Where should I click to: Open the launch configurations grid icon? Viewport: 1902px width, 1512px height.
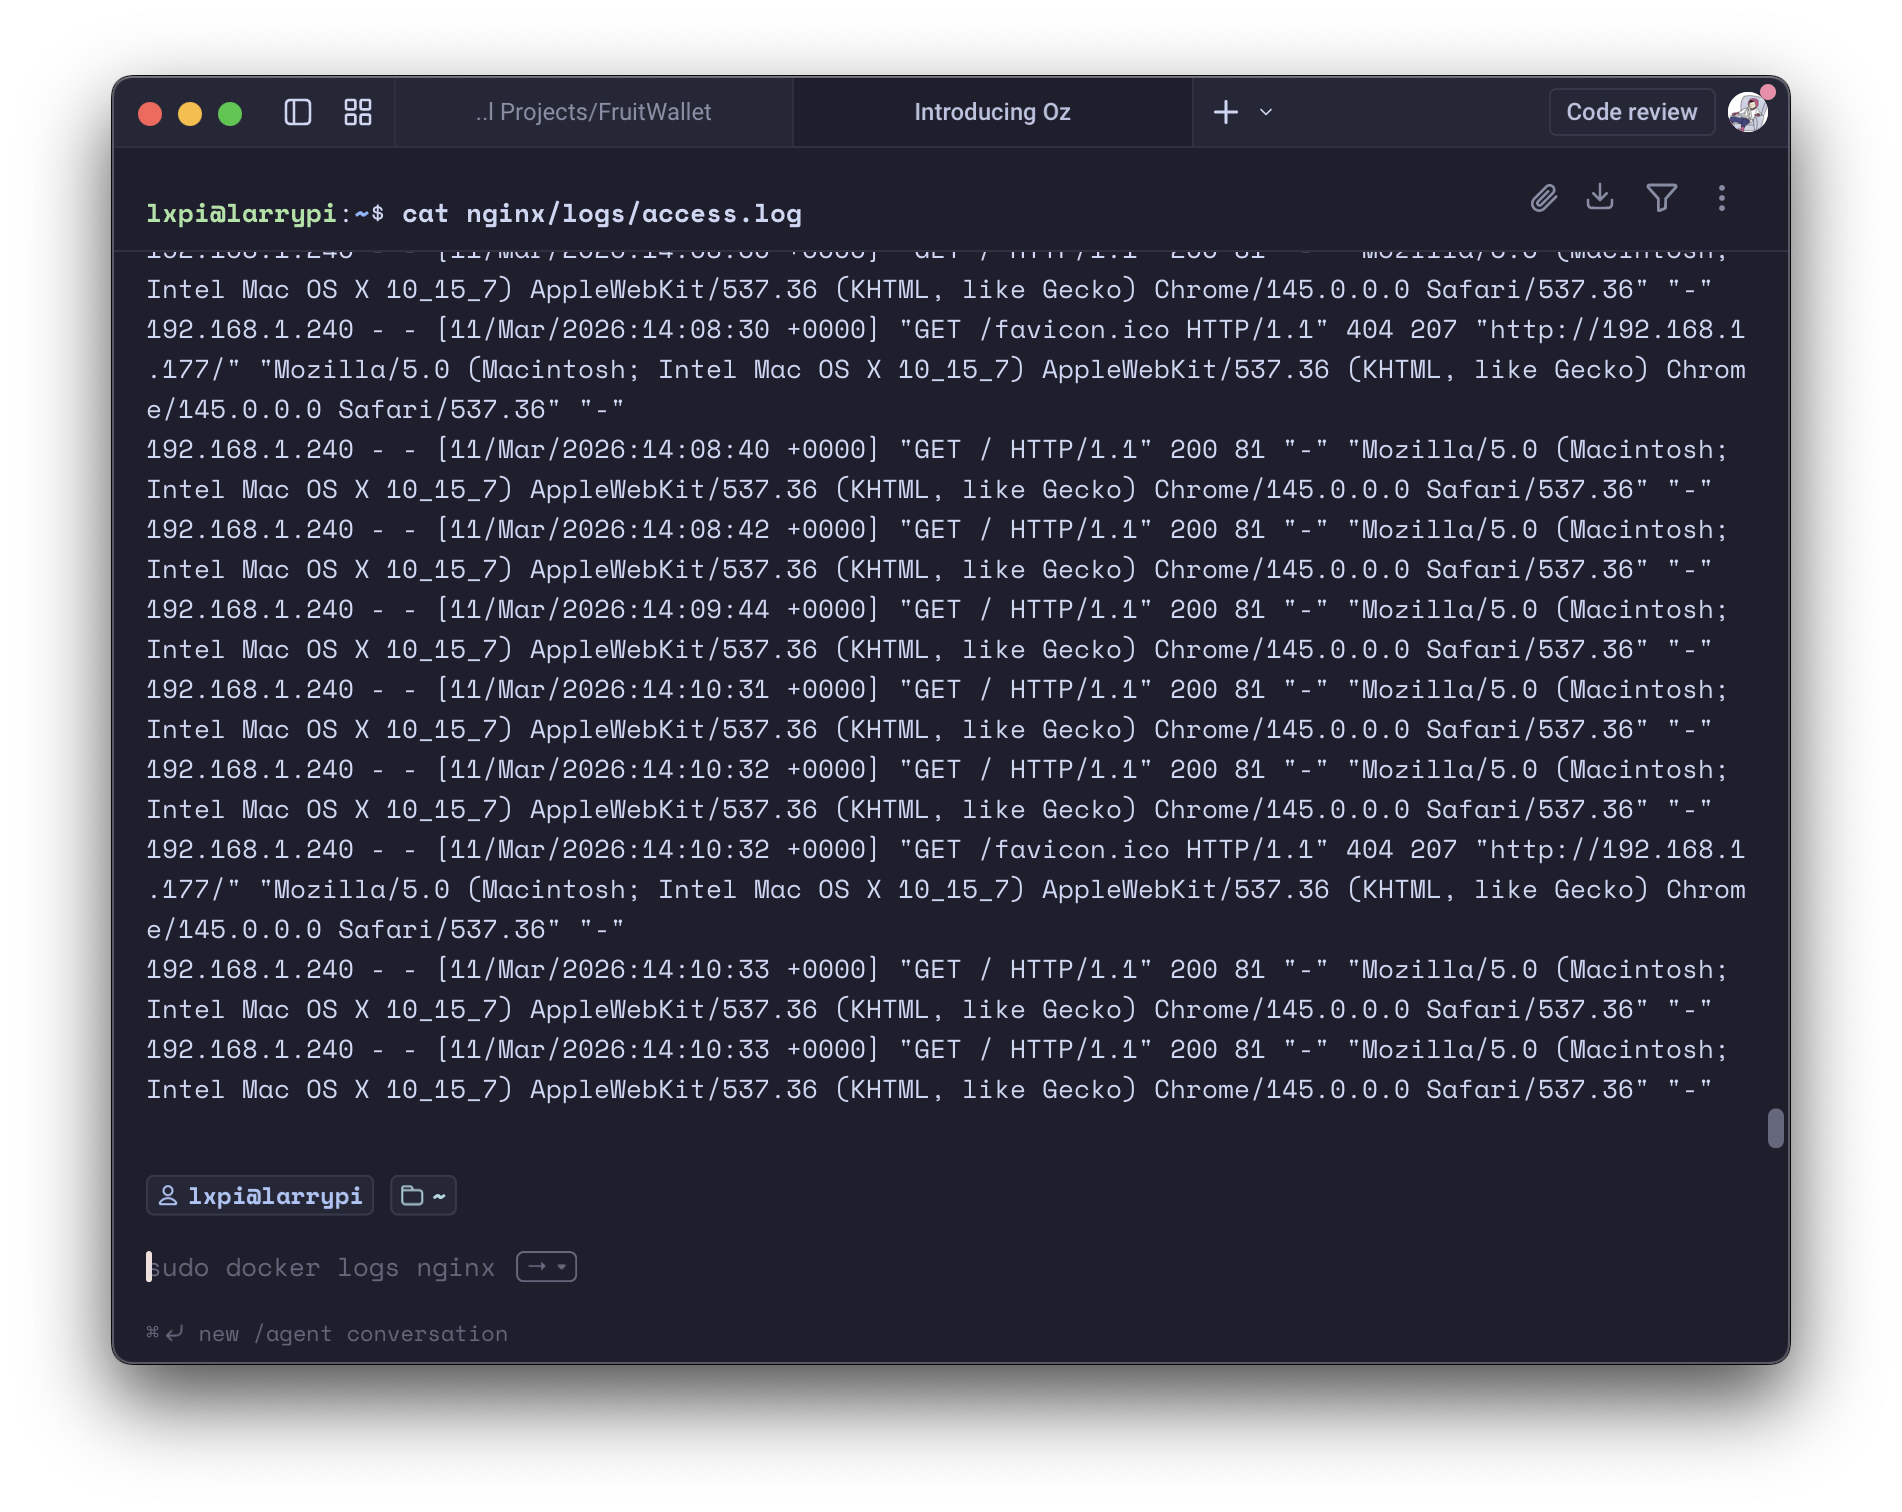click(x=357, y=112)
